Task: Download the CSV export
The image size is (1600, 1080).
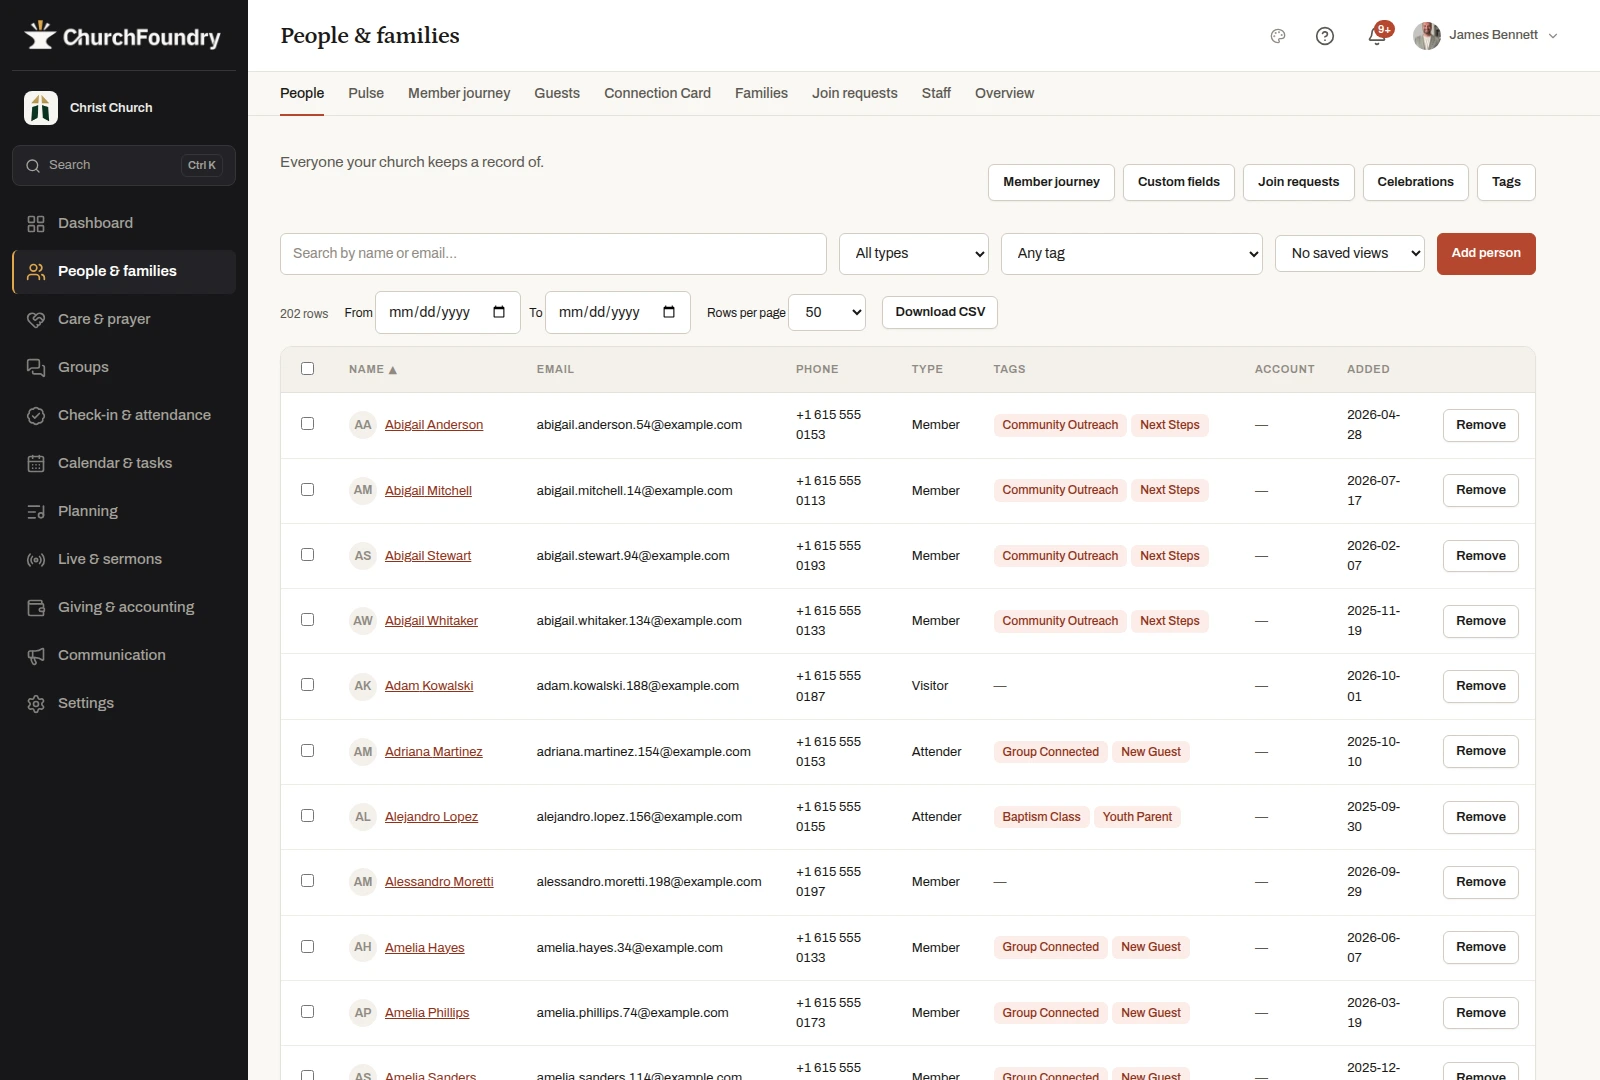Action: pos(940,312)
